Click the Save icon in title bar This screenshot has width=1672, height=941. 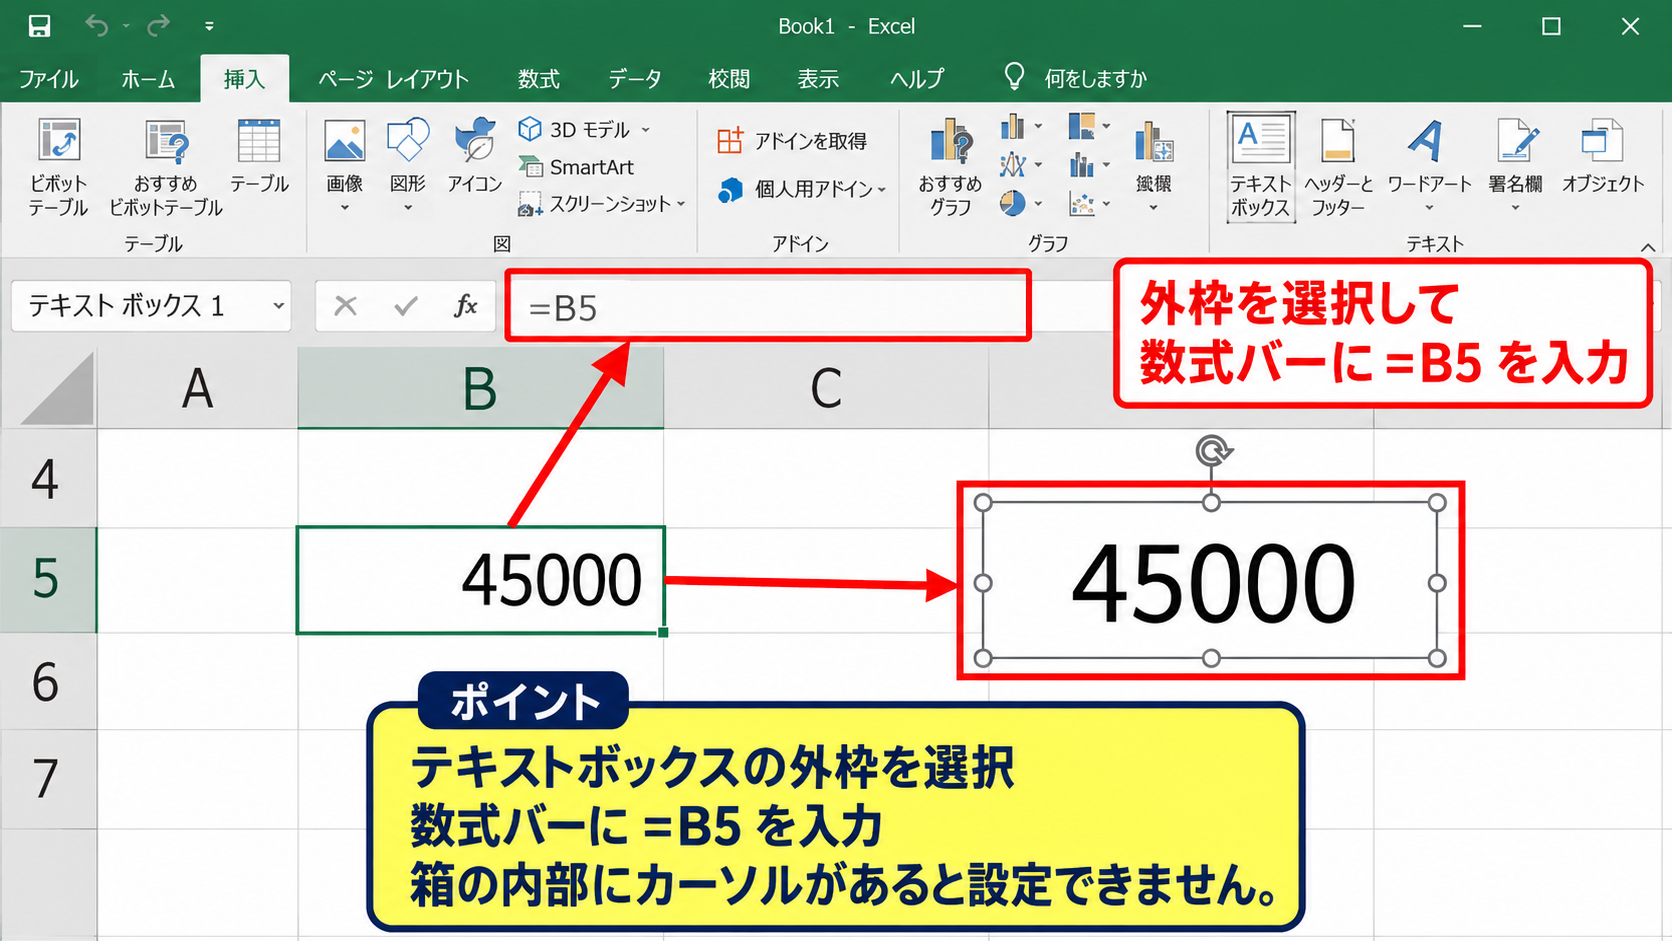(39, 26)
